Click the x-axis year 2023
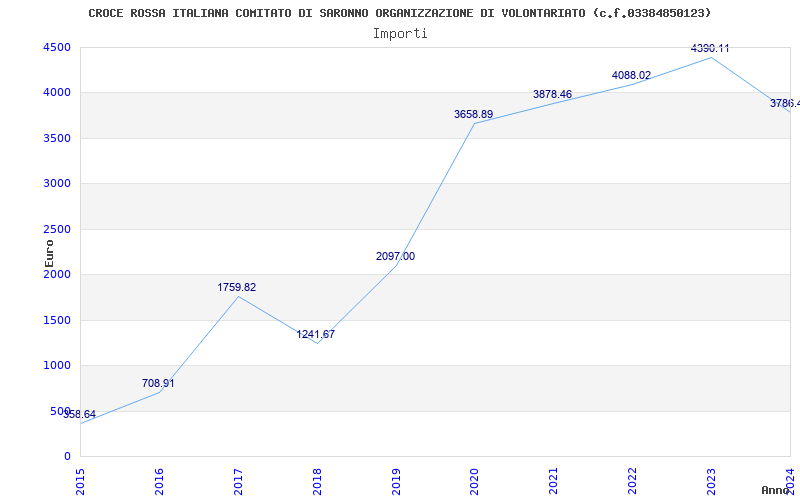Screen dimensions: 800x500 coord(711,482)
